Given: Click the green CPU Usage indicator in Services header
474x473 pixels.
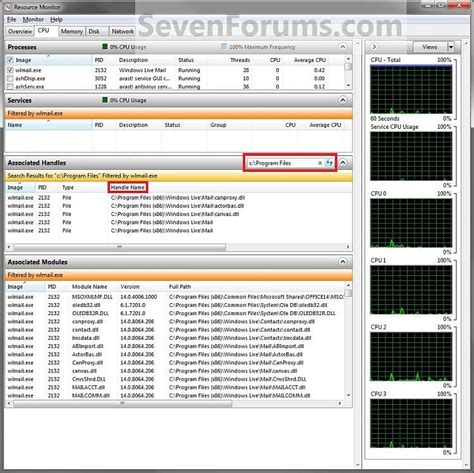Looking at the screenshot, I should coord(105,100).
